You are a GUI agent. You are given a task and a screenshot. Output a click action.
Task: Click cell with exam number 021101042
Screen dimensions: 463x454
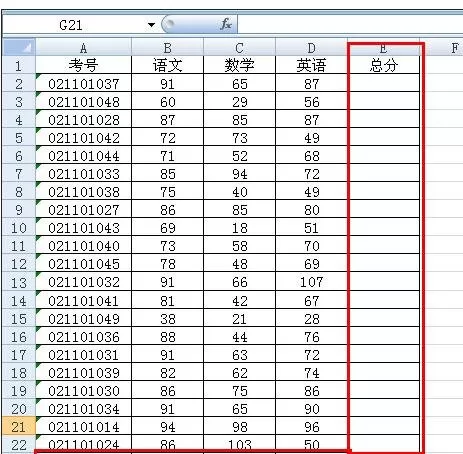pos(84,137)
